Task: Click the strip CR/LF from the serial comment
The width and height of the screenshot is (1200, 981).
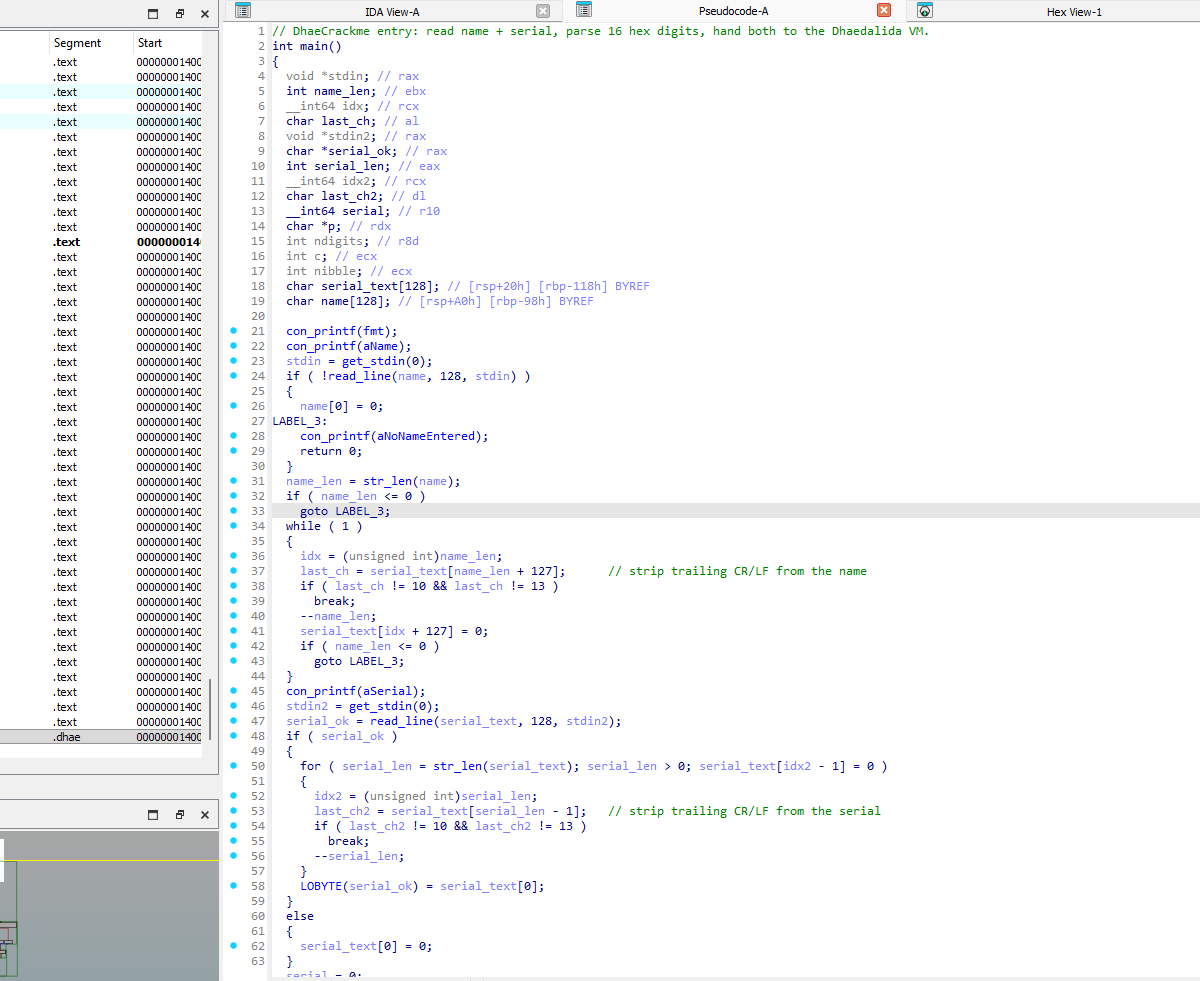Action: (x=744, y=811)
